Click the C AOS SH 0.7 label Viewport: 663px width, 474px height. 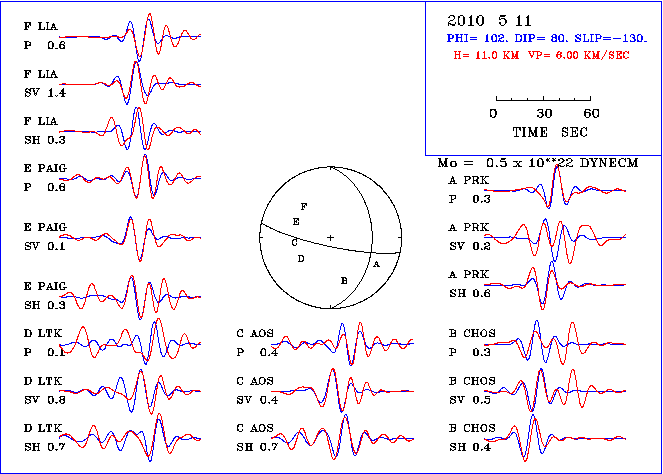coord(258,438)
